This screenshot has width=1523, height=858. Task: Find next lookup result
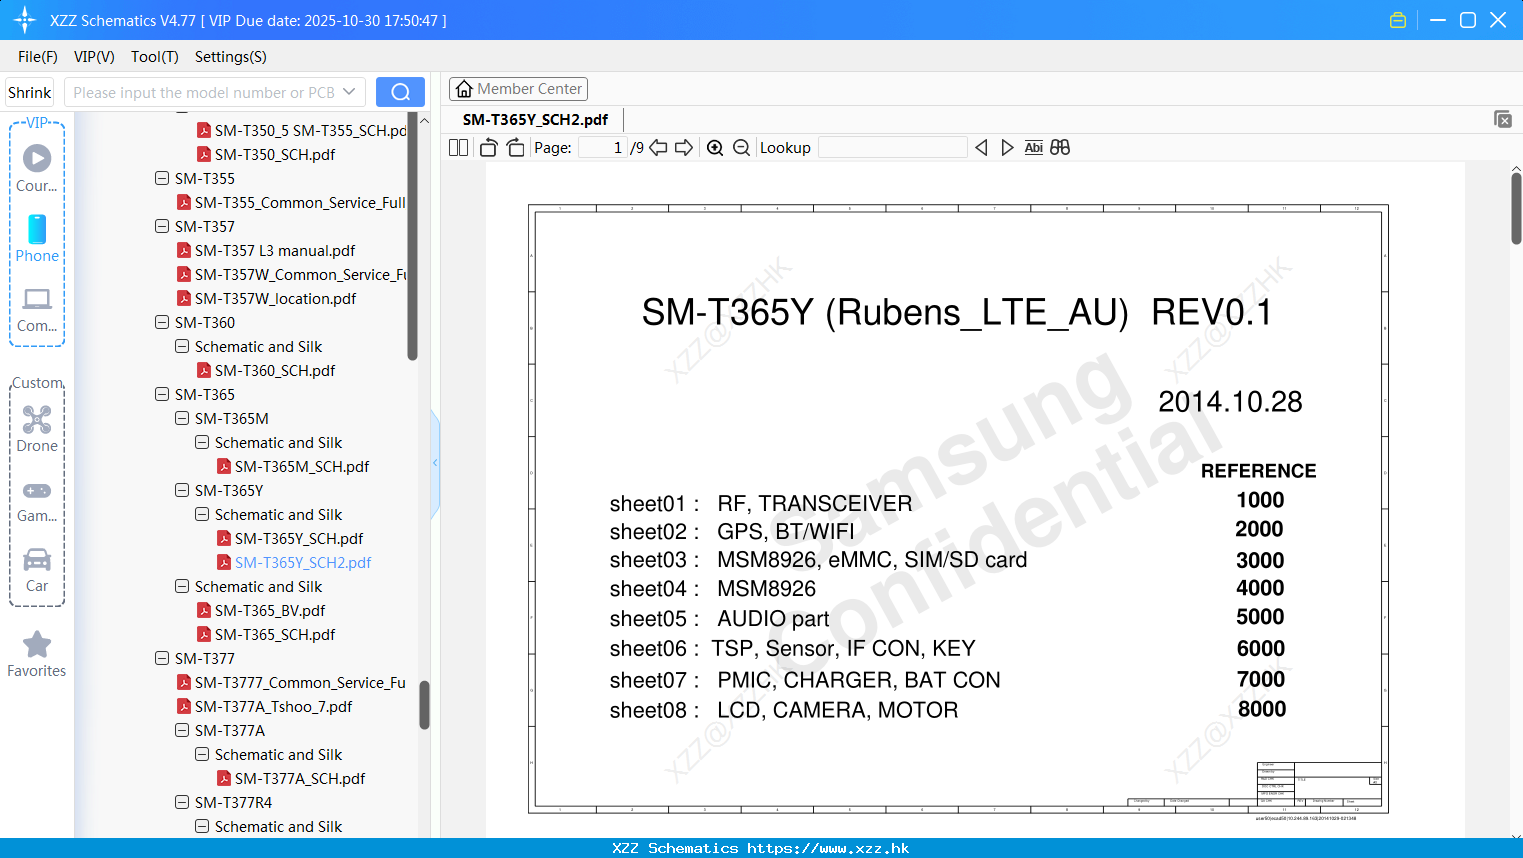(x=1007, y=147)
